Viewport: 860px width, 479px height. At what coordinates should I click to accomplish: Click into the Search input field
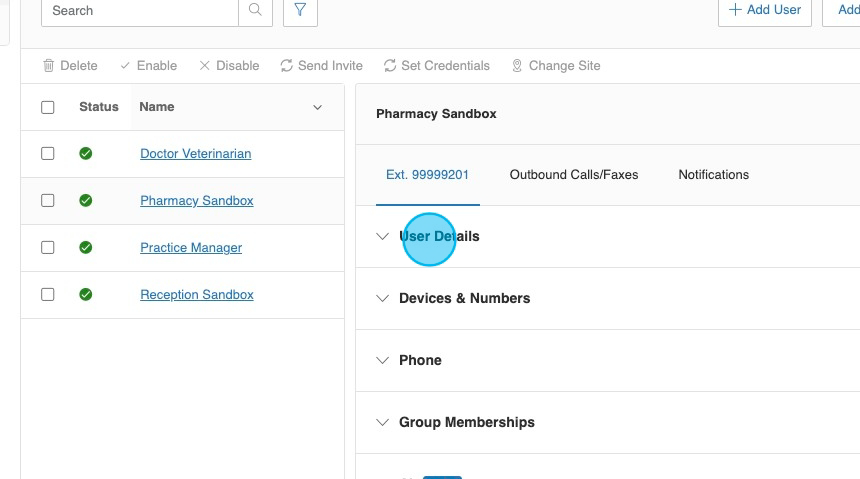[140, 10]
